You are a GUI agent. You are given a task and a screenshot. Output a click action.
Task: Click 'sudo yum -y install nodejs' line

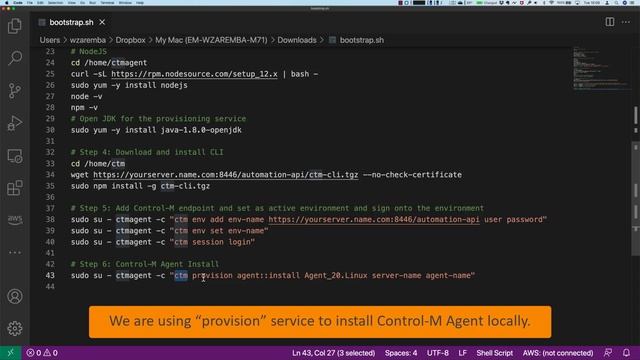pos(129,85)
